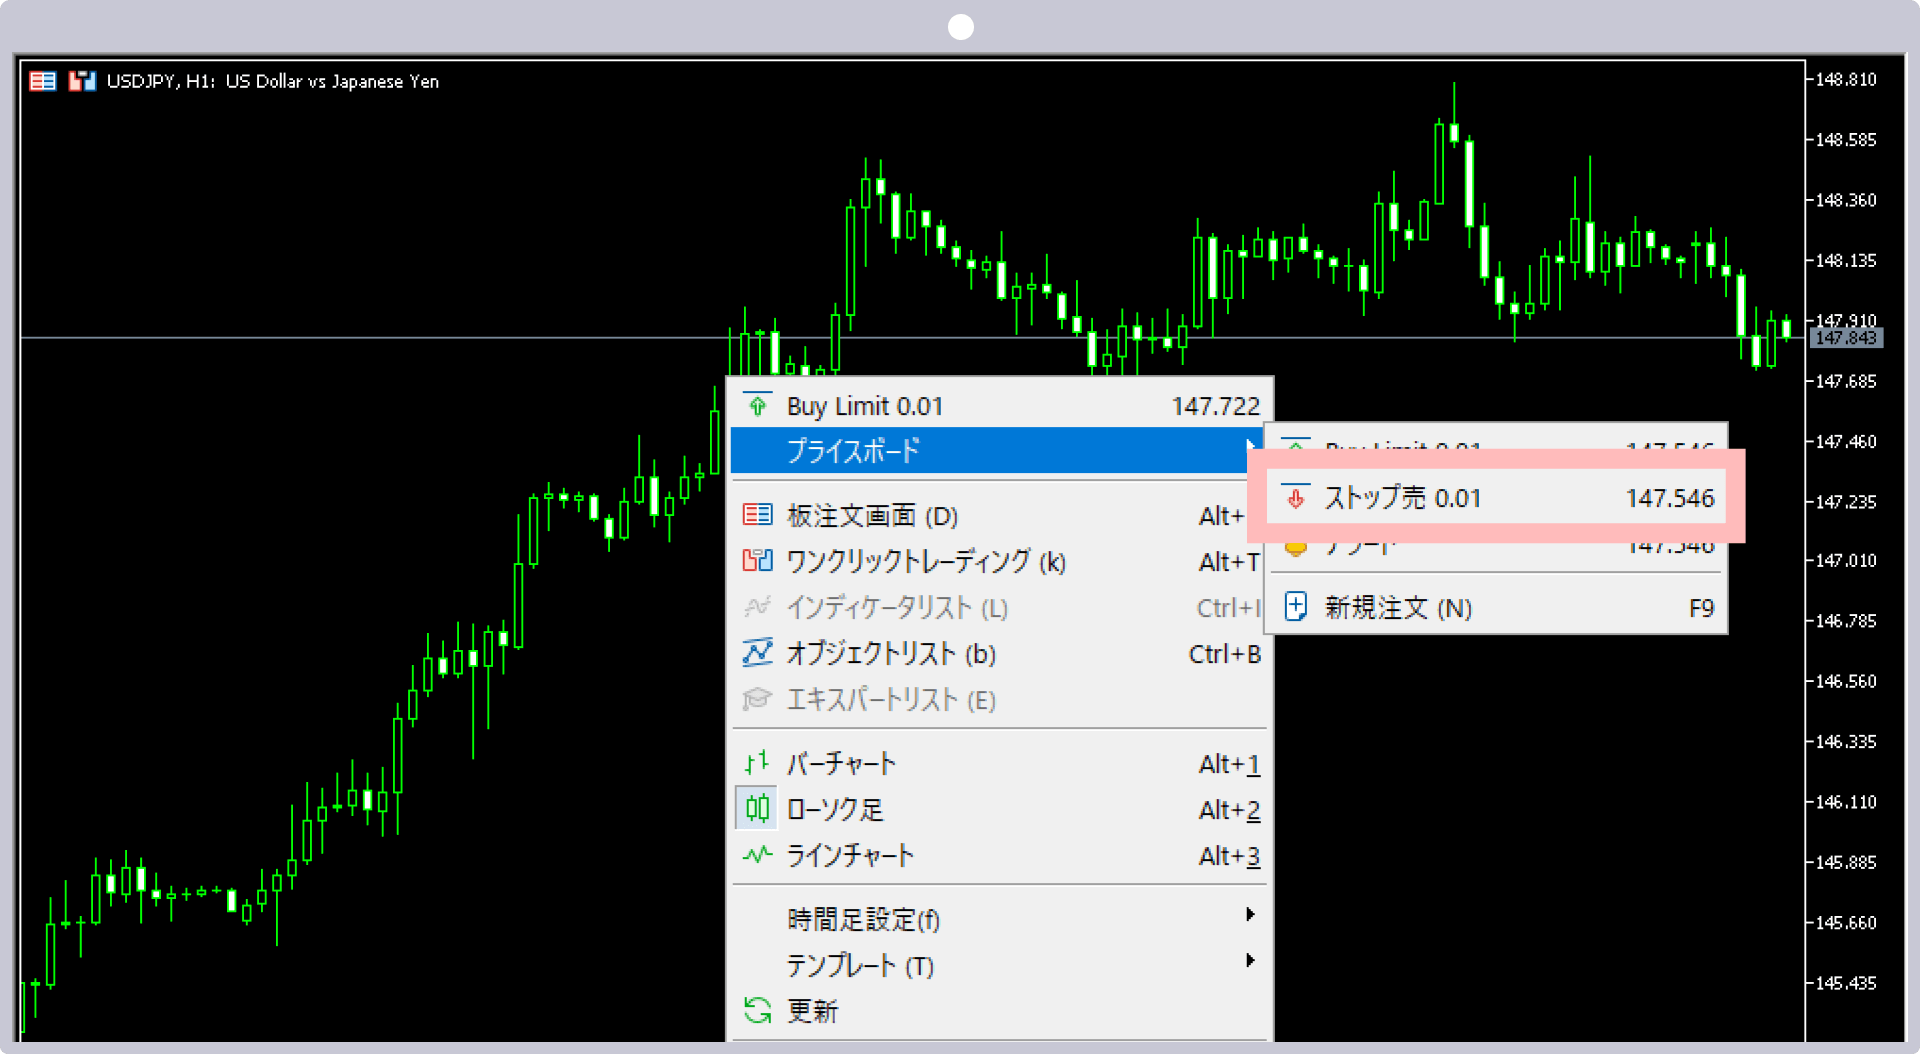Click the F9 shortcut label

tap(1701, 608)
